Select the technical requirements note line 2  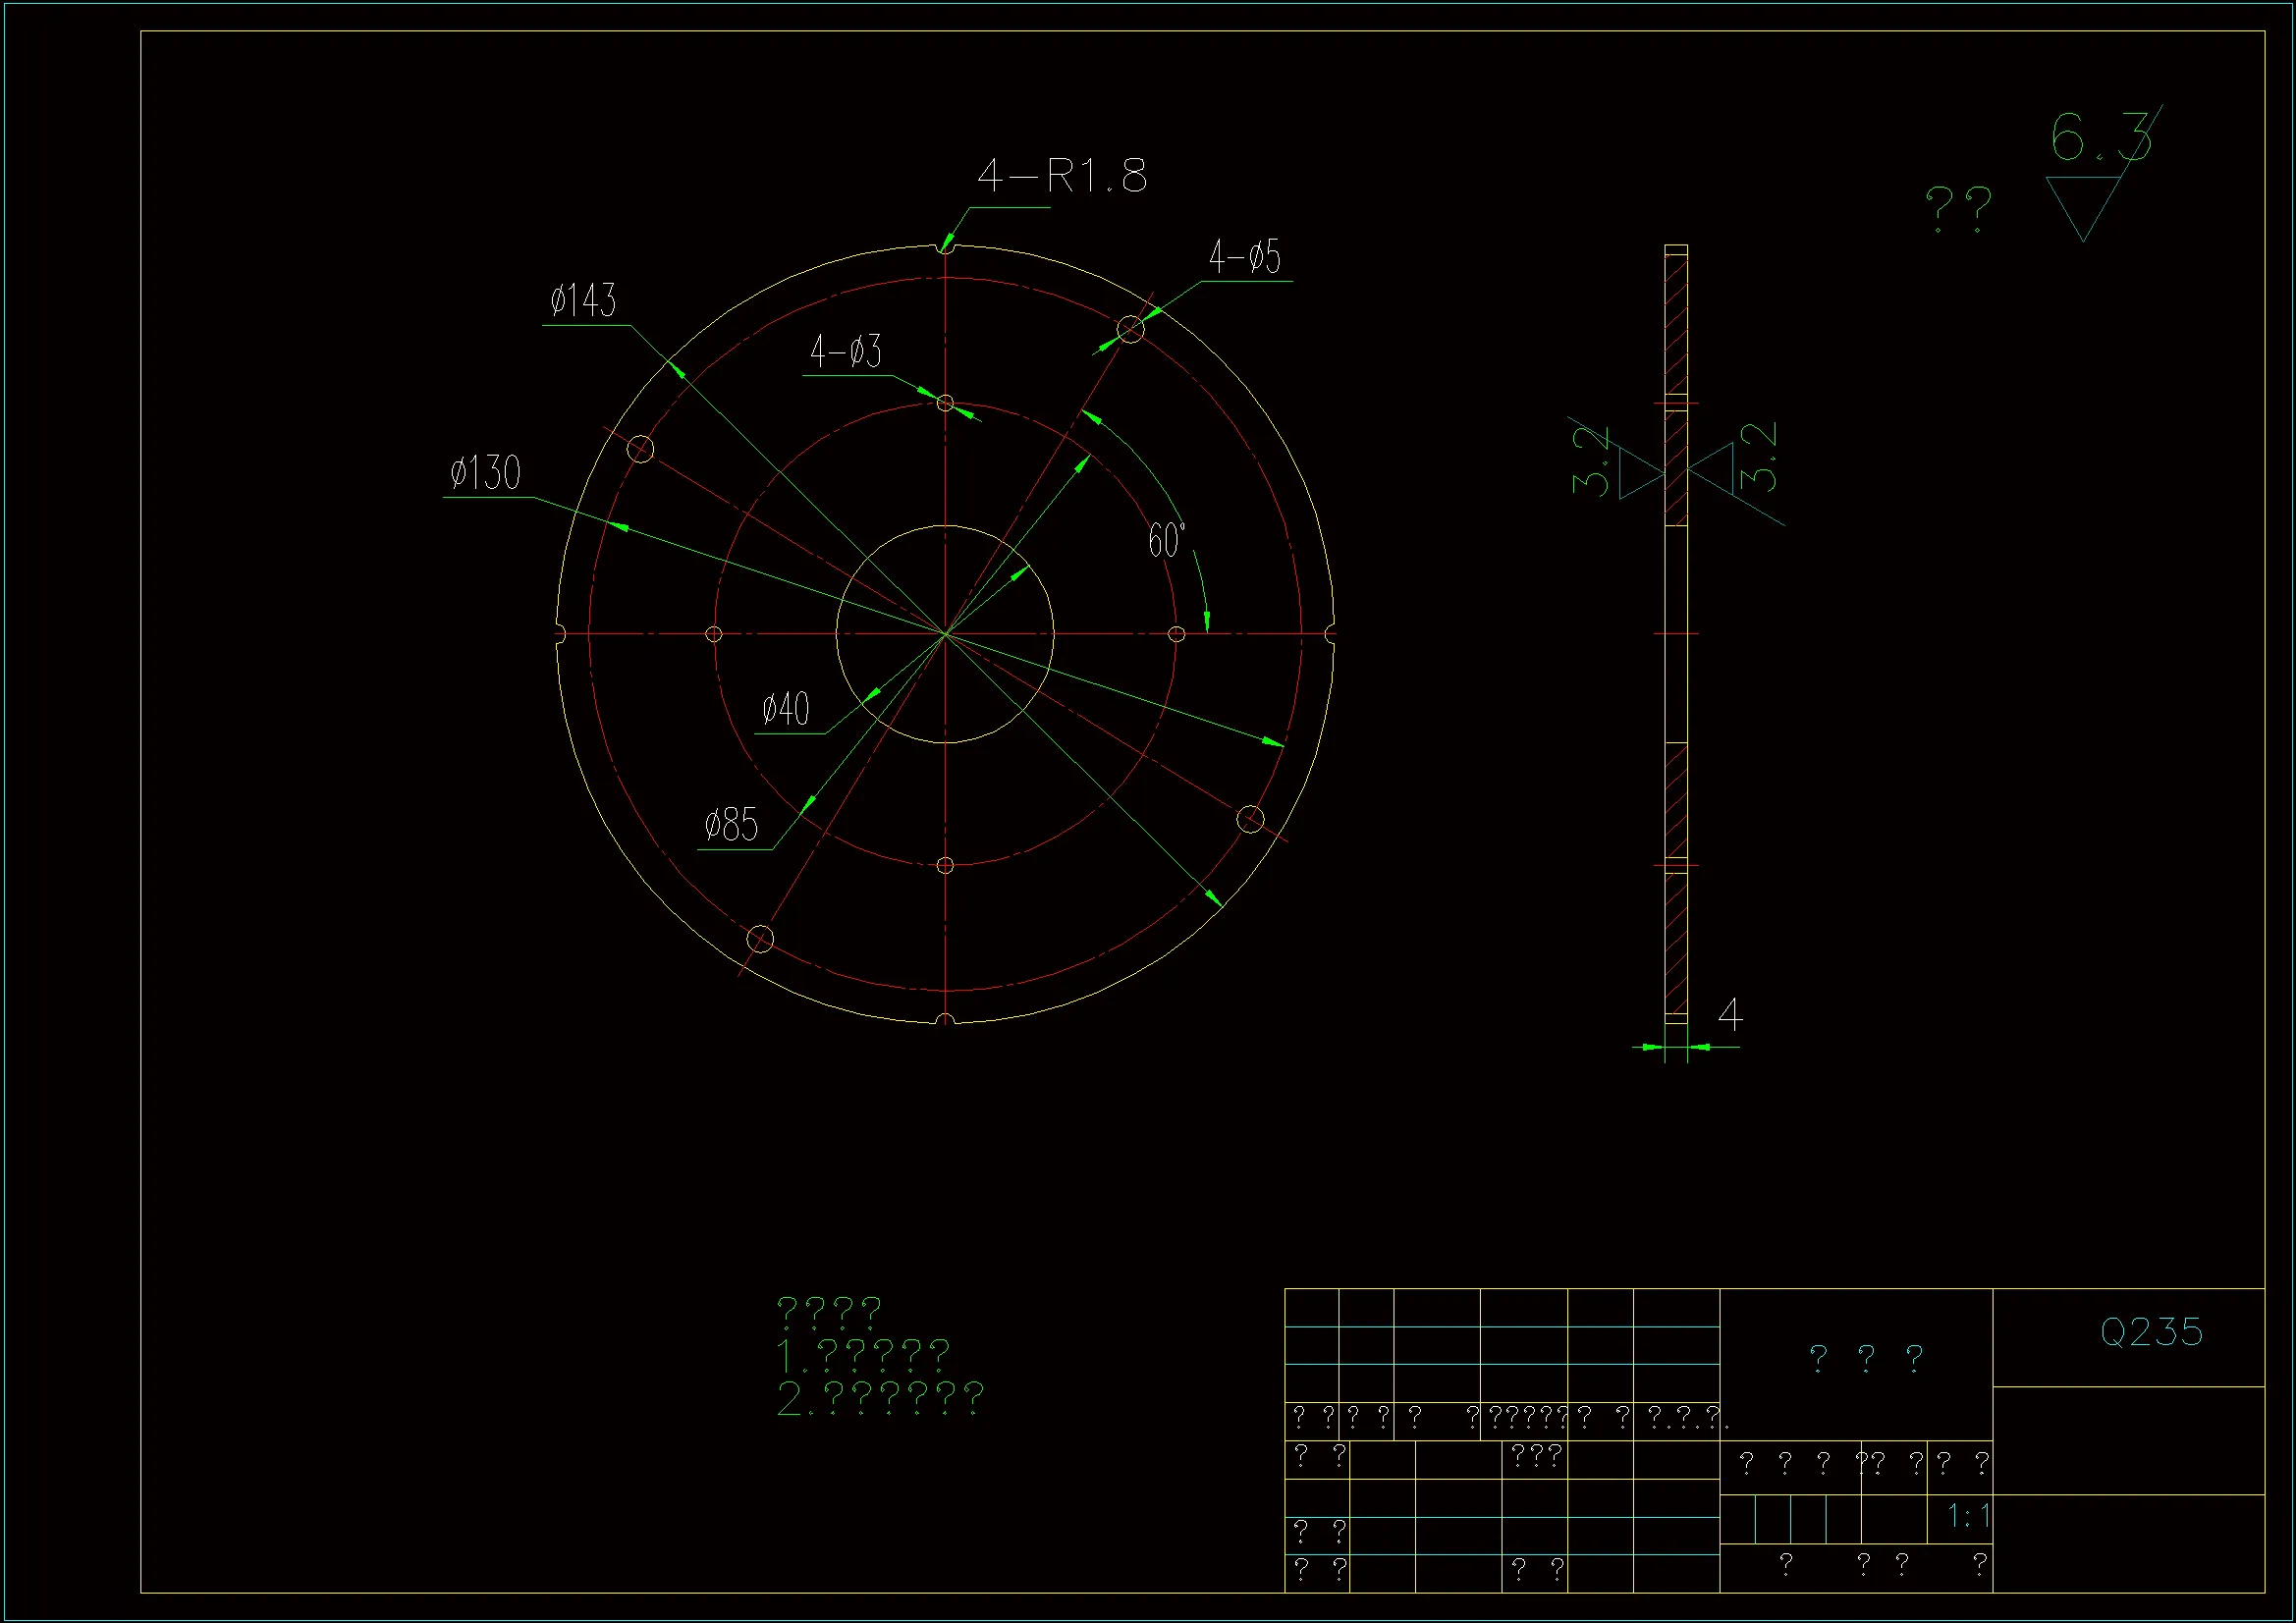(880, 1398)
